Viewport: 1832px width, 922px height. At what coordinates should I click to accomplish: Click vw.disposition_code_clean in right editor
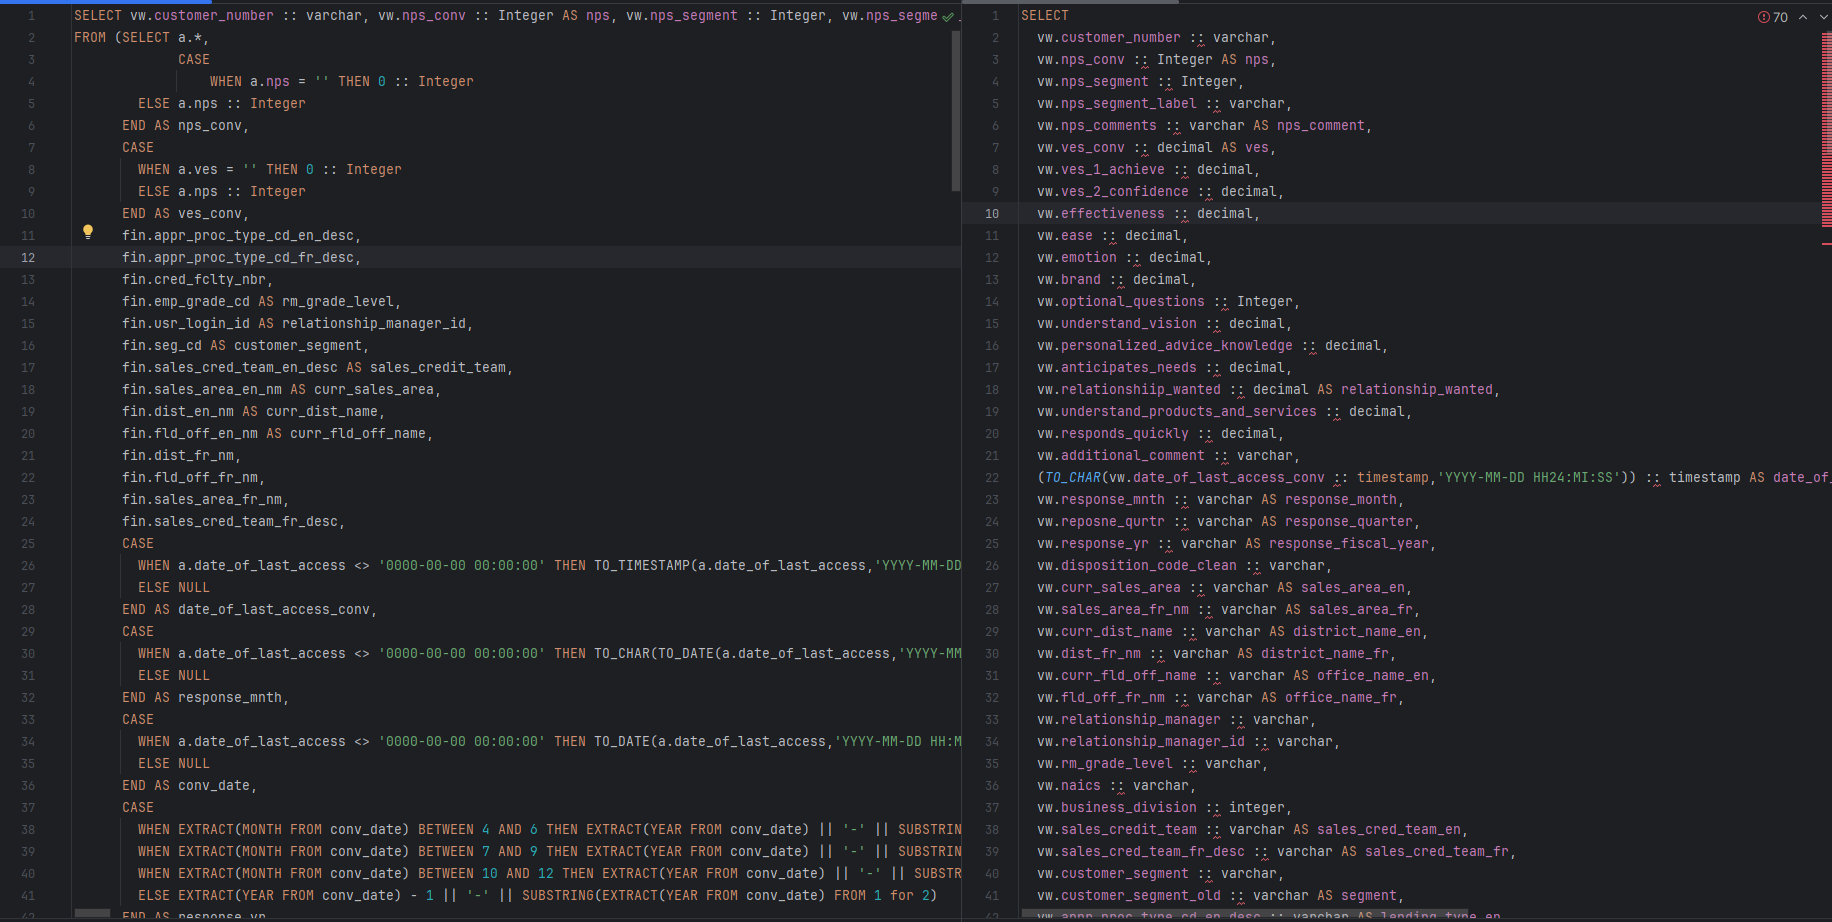pos(1137,566)
